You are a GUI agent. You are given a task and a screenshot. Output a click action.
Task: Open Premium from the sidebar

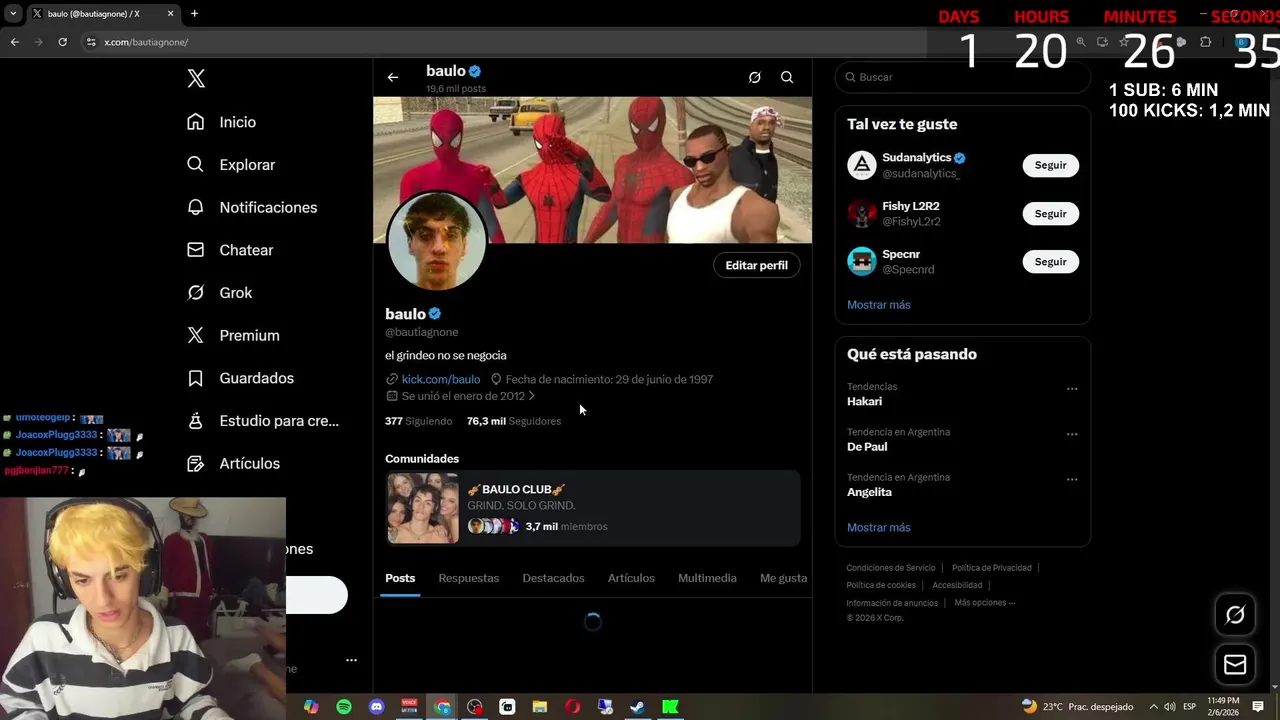tap(233, 335)
